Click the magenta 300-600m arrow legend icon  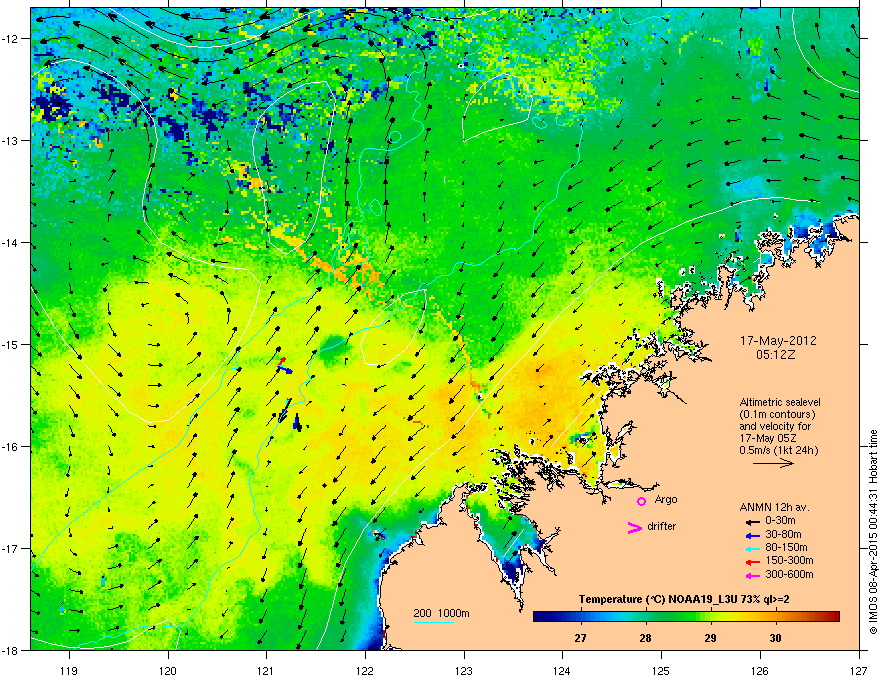[752, 575]
